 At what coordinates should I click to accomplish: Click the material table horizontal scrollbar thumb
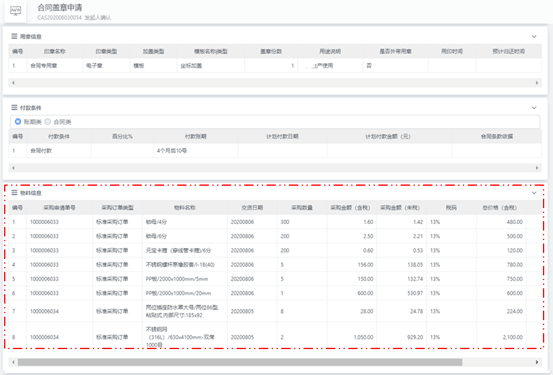pos(240,362)
